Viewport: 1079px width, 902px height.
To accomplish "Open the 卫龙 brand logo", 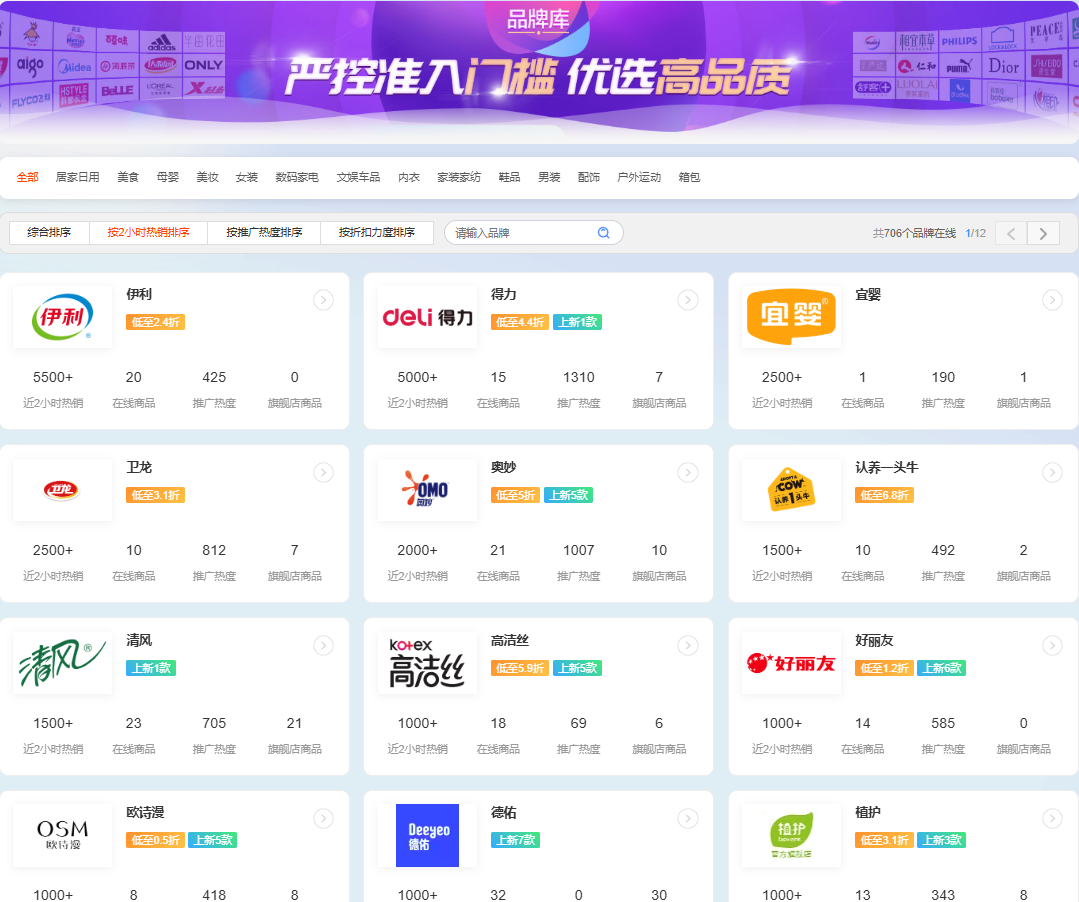I will [63, 490].
